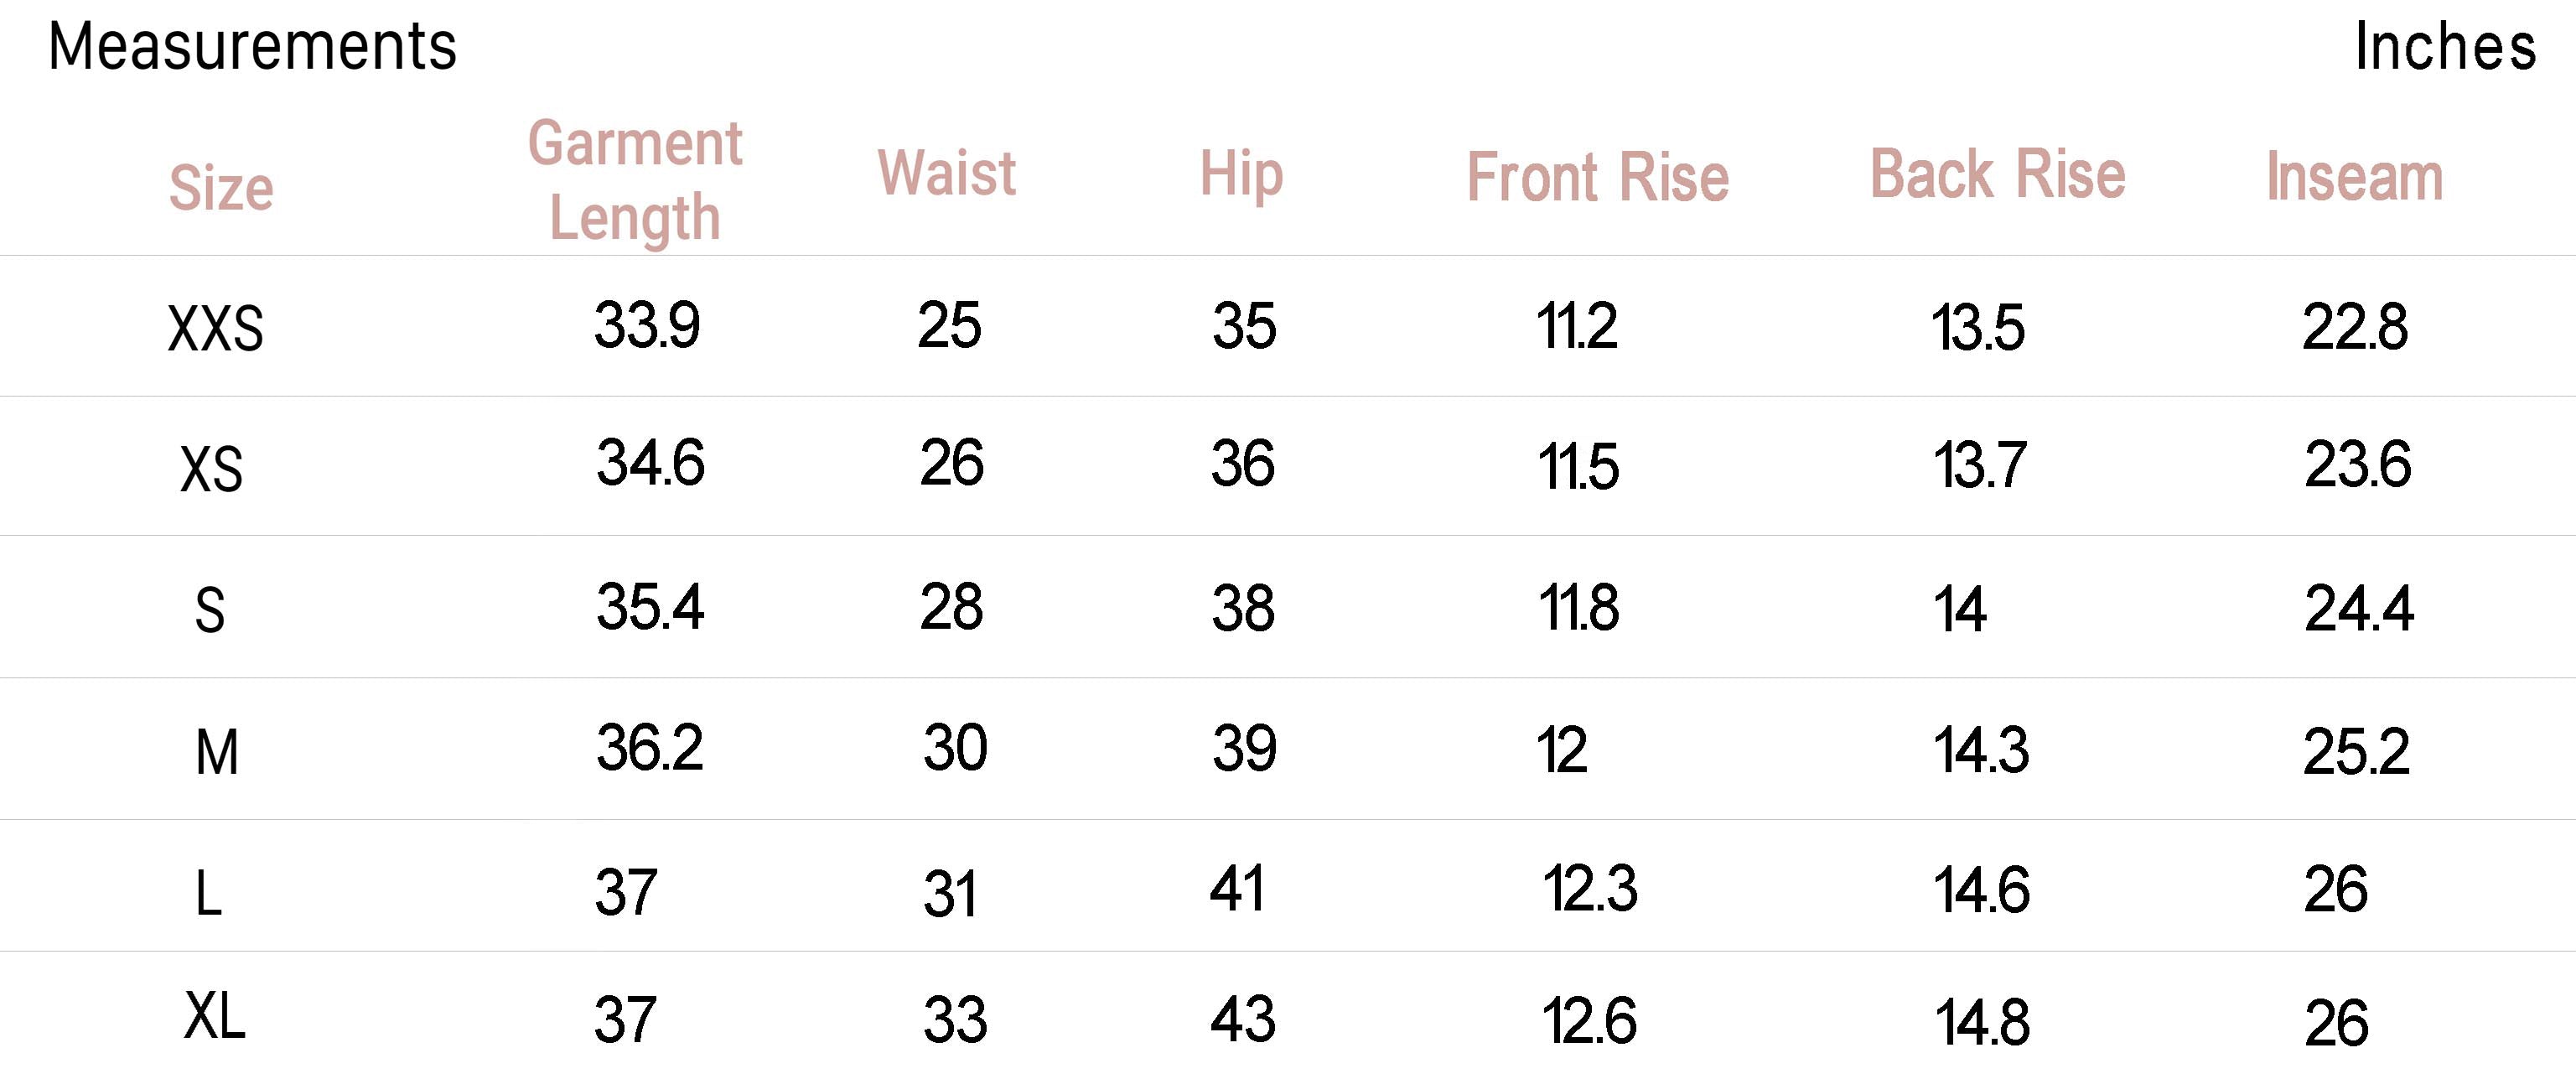
Task: Click the Inches unit label
Action: pos(2444,47)
